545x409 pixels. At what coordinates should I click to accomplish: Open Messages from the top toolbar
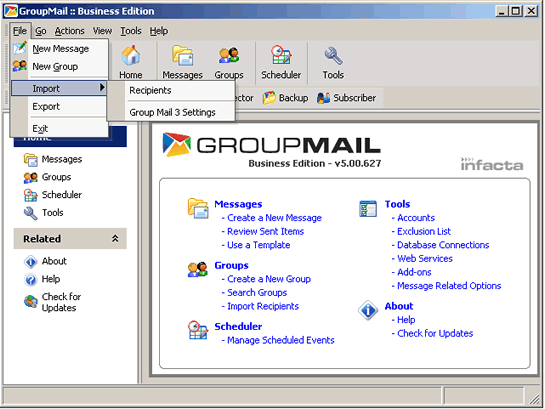tap(182, 63)
